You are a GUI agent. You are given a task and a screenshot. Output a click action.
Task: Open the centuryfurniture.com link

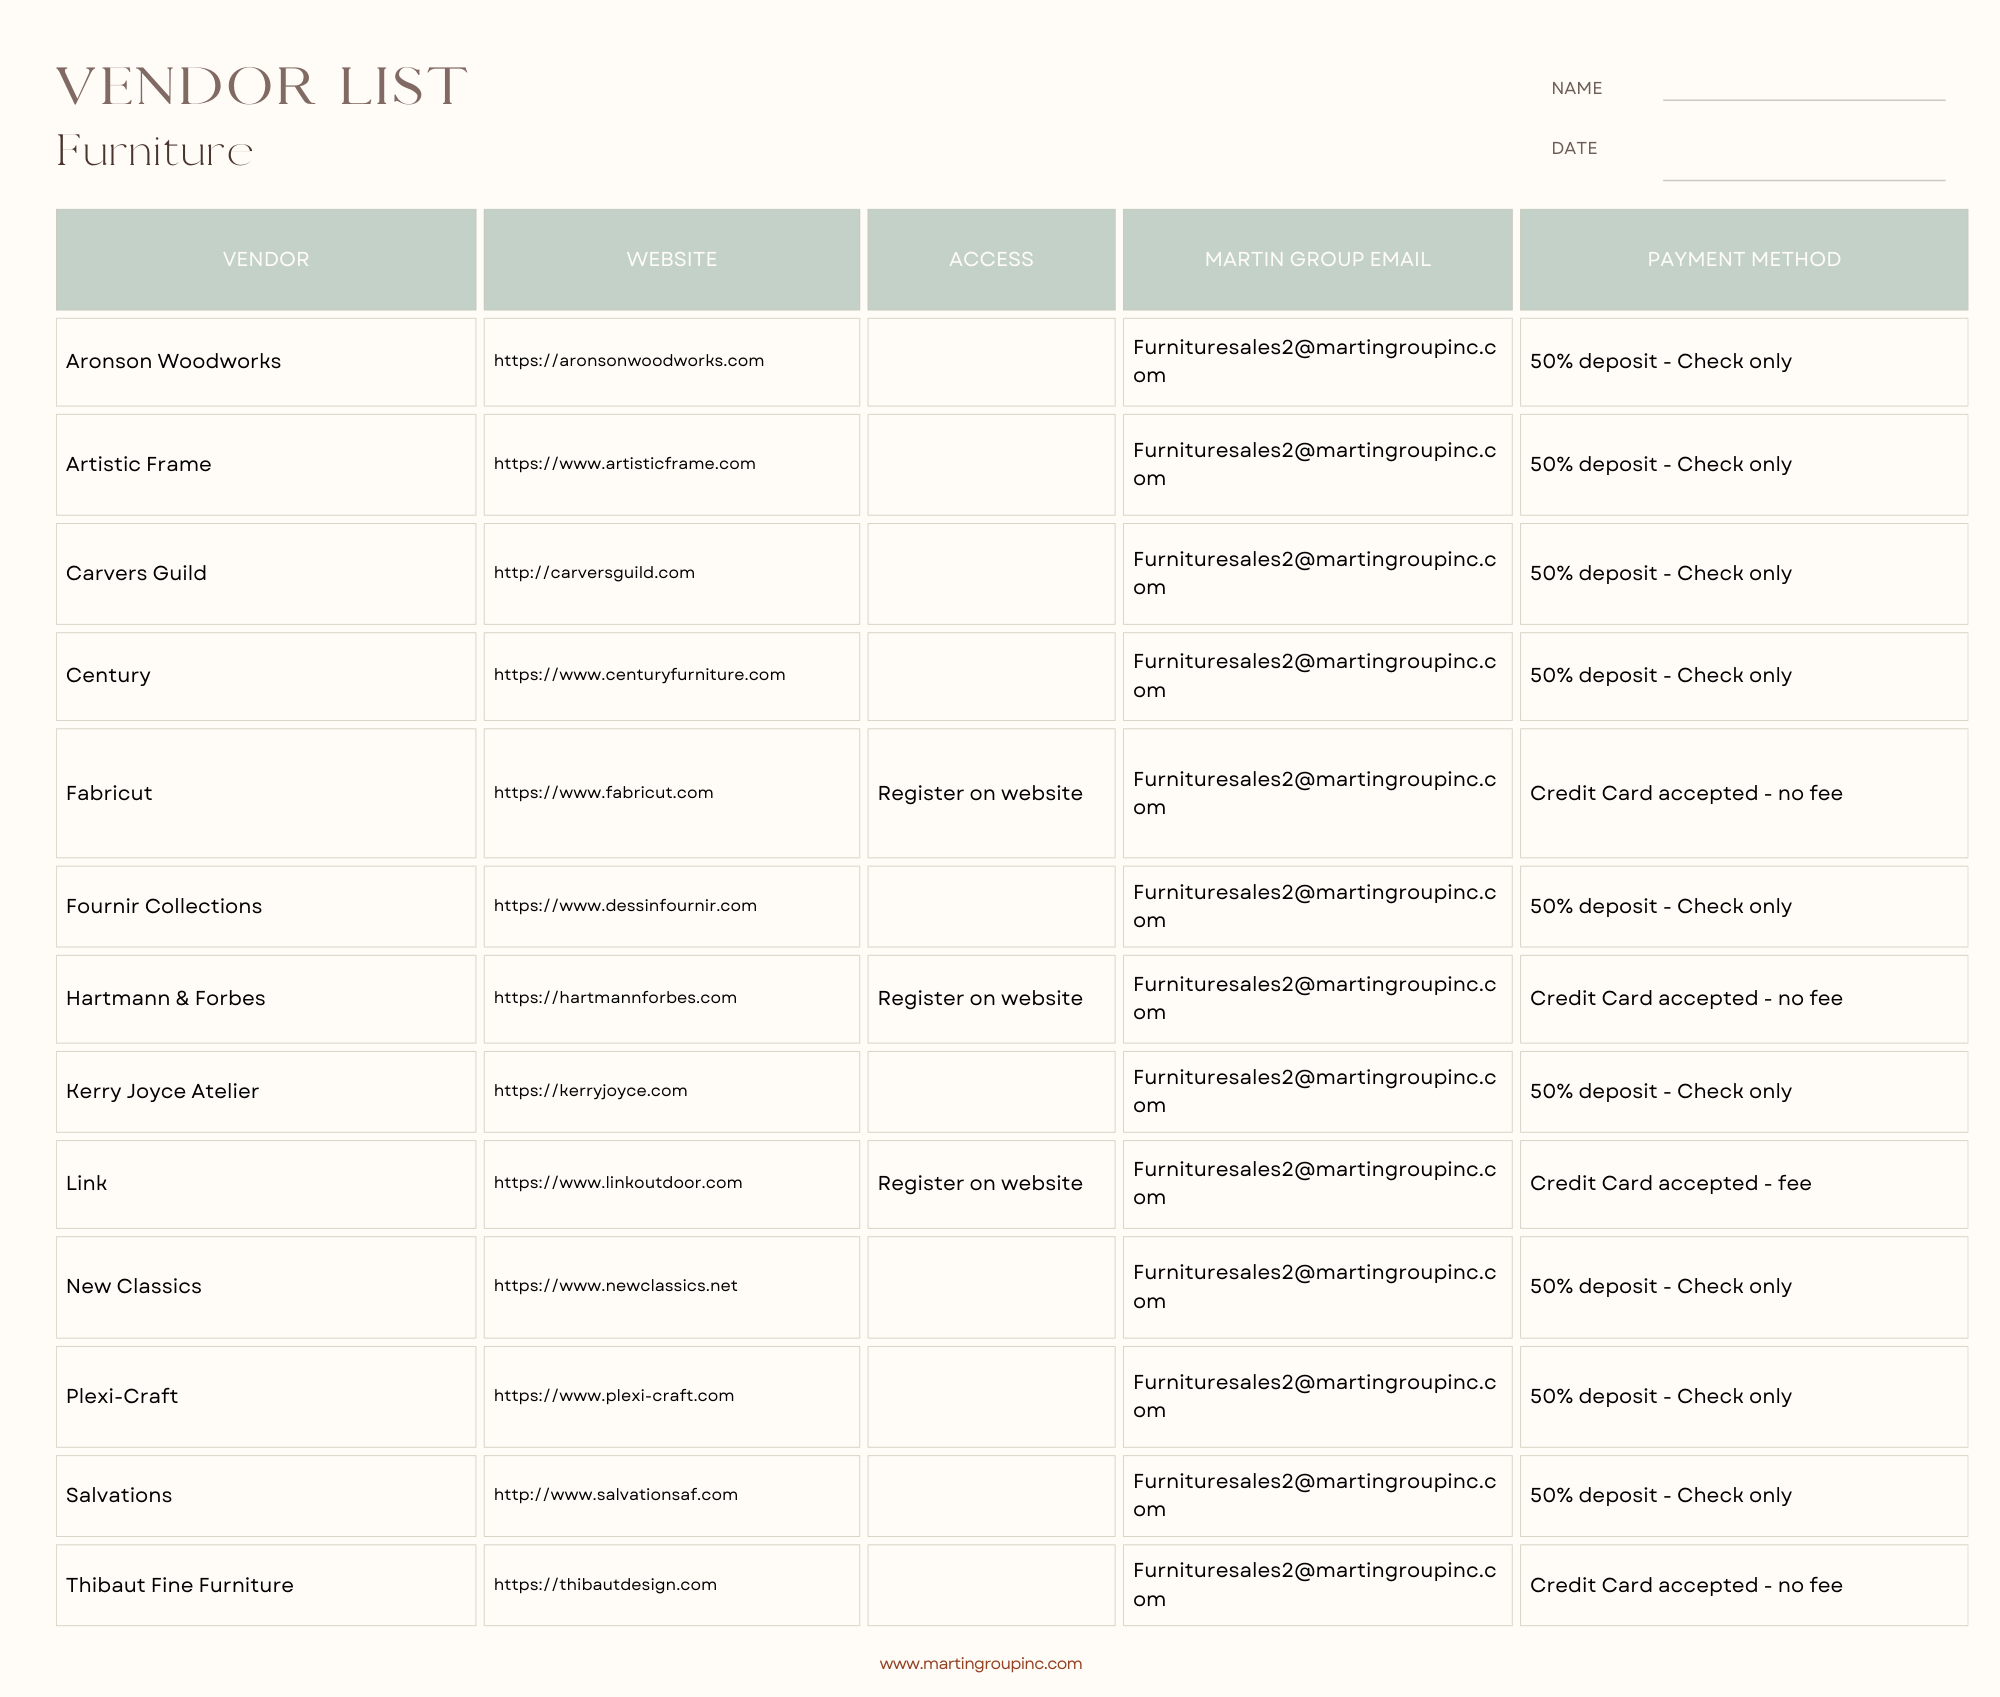(639, 675)
